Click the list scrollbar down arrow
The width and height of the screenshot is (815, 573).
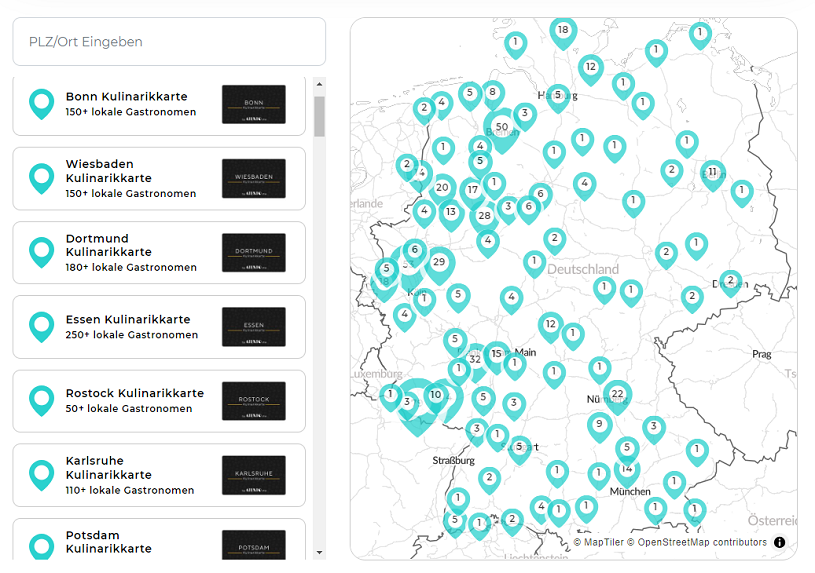coord(319,552)
